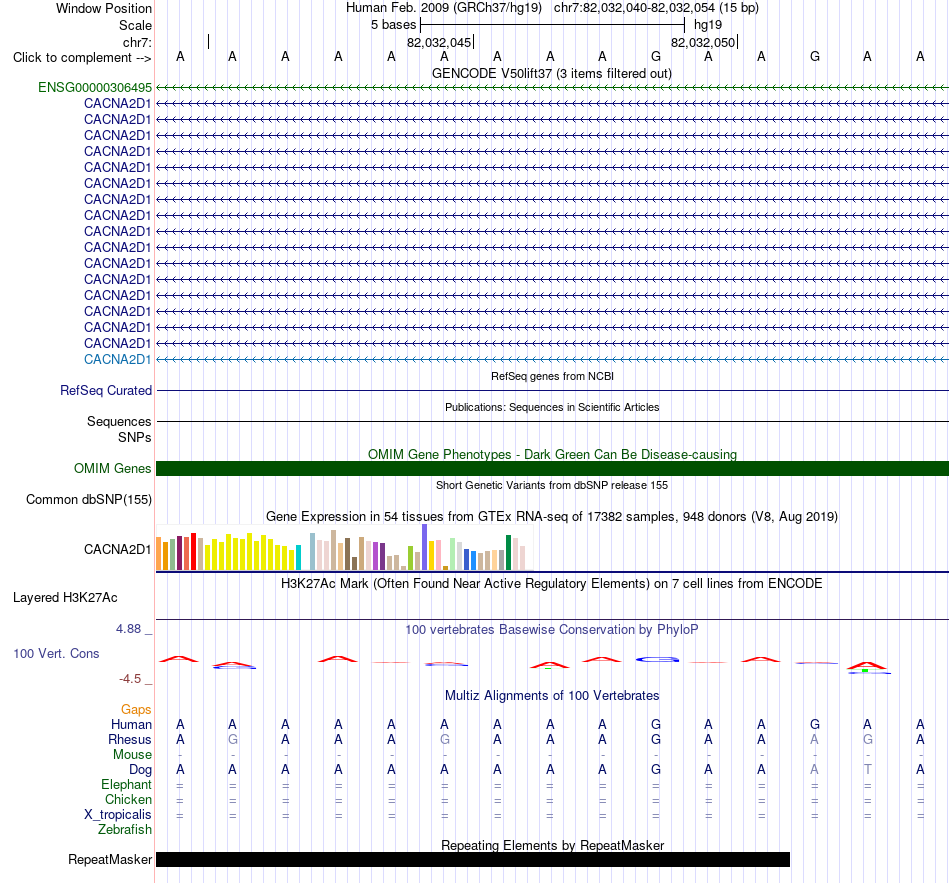Open the Common dbSNP(155) track label
This screenshot has height=883, width=950.
[x=88, y=499]
